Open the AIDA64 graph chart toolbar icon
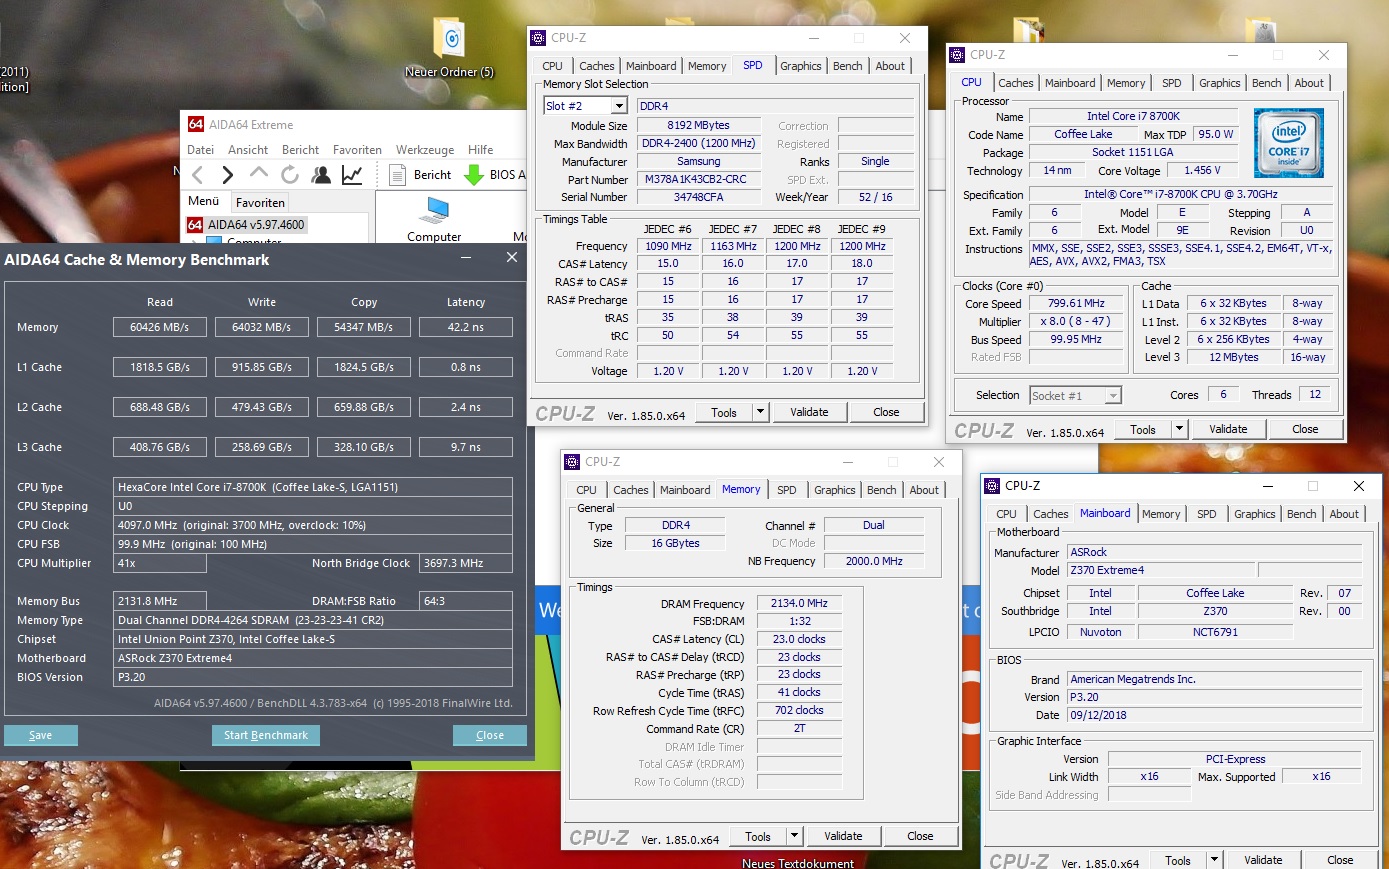This screenshot has width=1389, height=869. [x=352, y=175]
